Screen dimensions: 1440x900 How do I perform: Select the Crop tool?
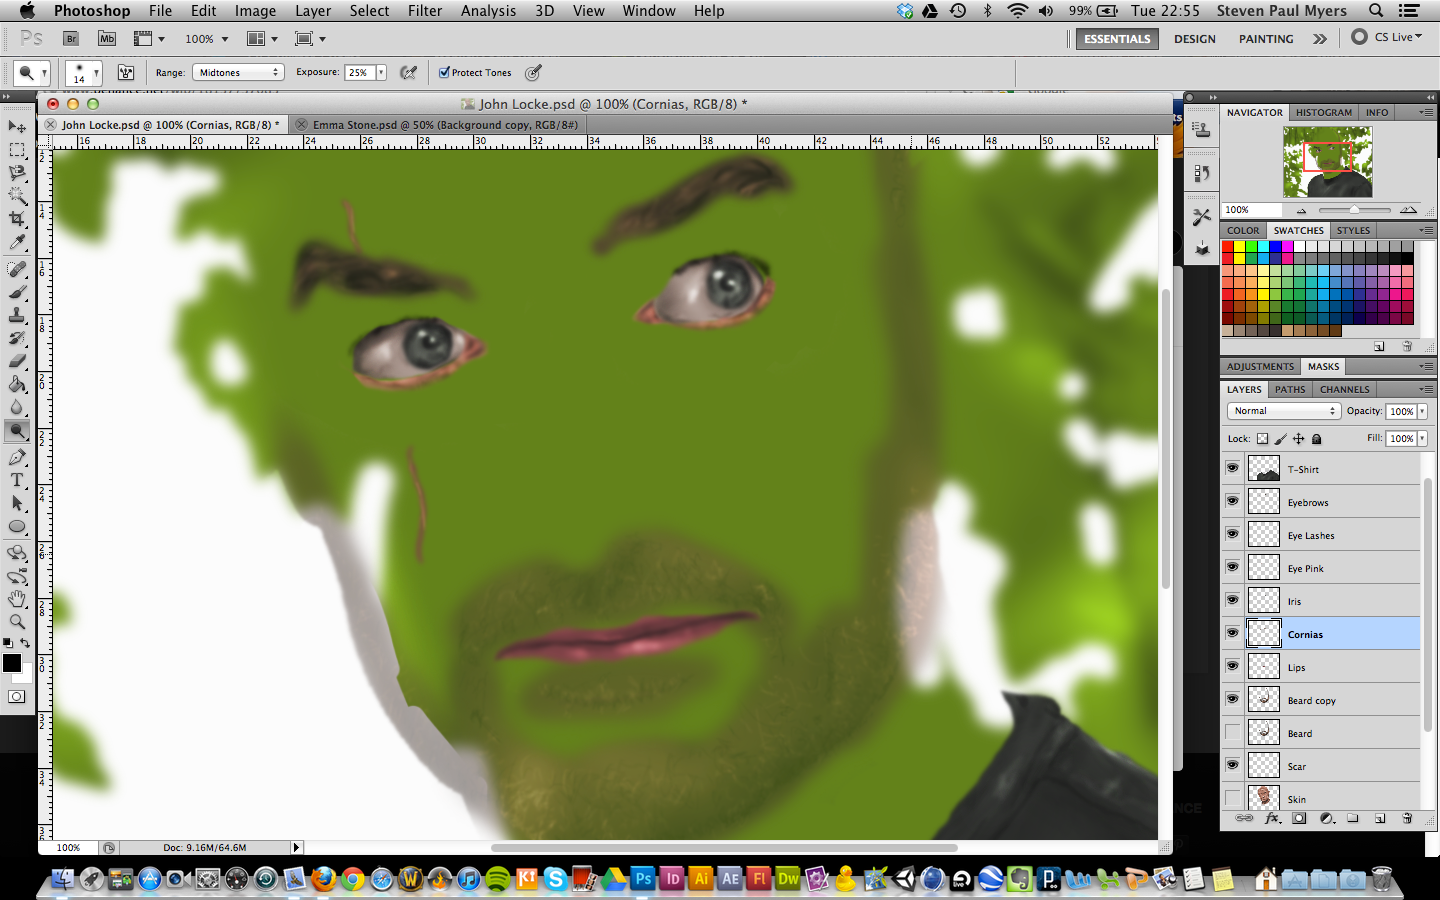pyautogui.click(x=17, y=219)
